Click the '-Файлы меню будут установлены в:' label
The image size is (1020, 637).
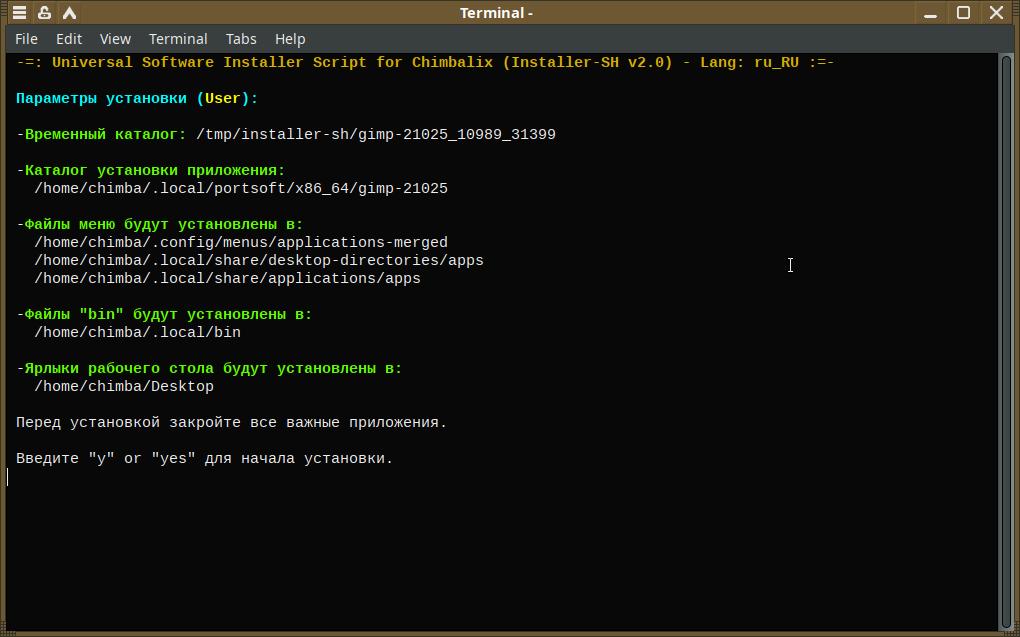click(160, 225)
